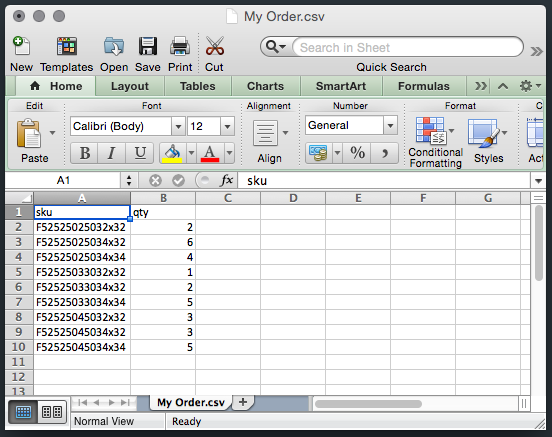Open the font size 12 dropdown

pos(227,126)
